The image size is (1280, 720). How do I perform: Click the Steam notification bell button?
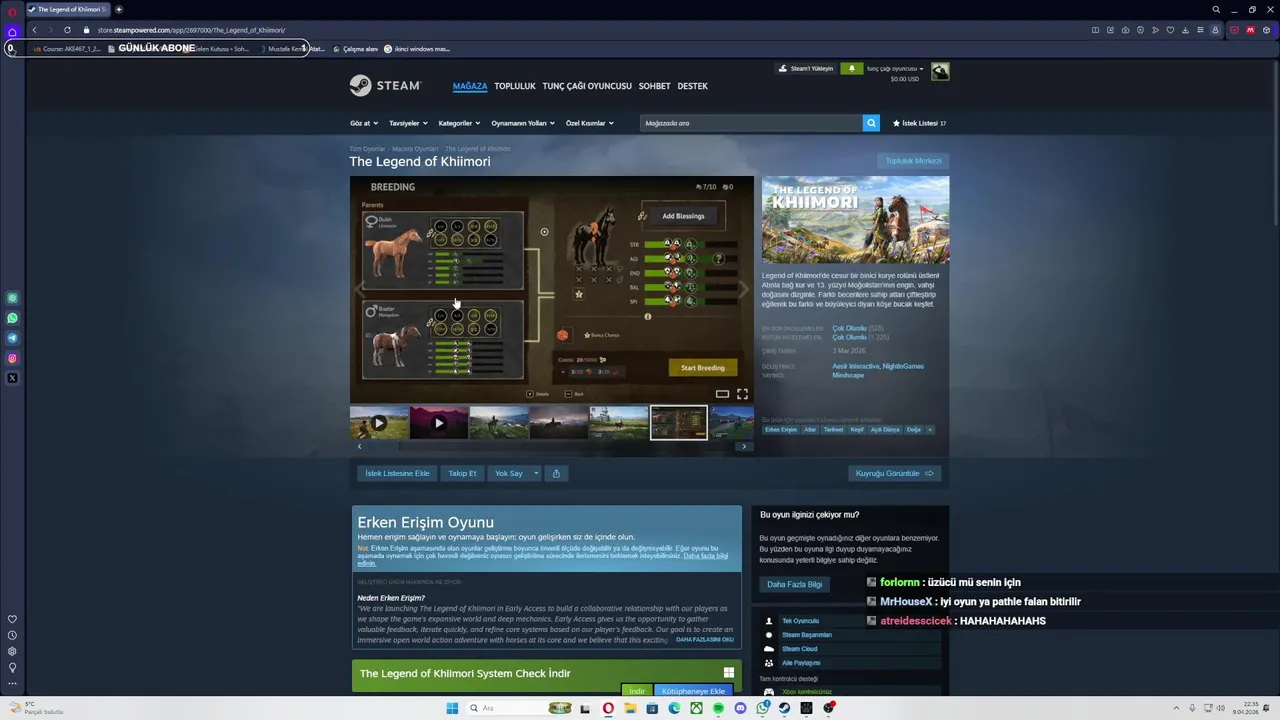coord(851,68)
